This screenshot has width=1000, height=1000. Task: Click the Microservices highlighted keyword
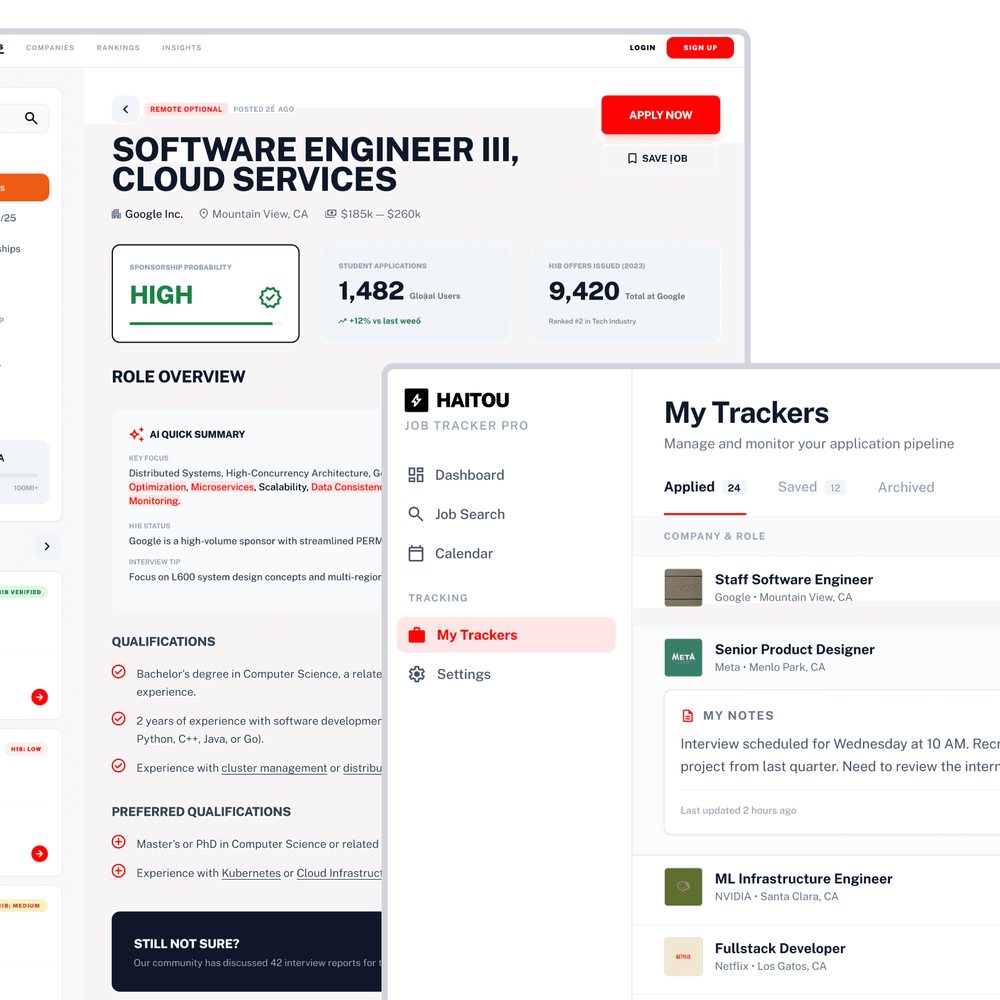pos(223,487)
